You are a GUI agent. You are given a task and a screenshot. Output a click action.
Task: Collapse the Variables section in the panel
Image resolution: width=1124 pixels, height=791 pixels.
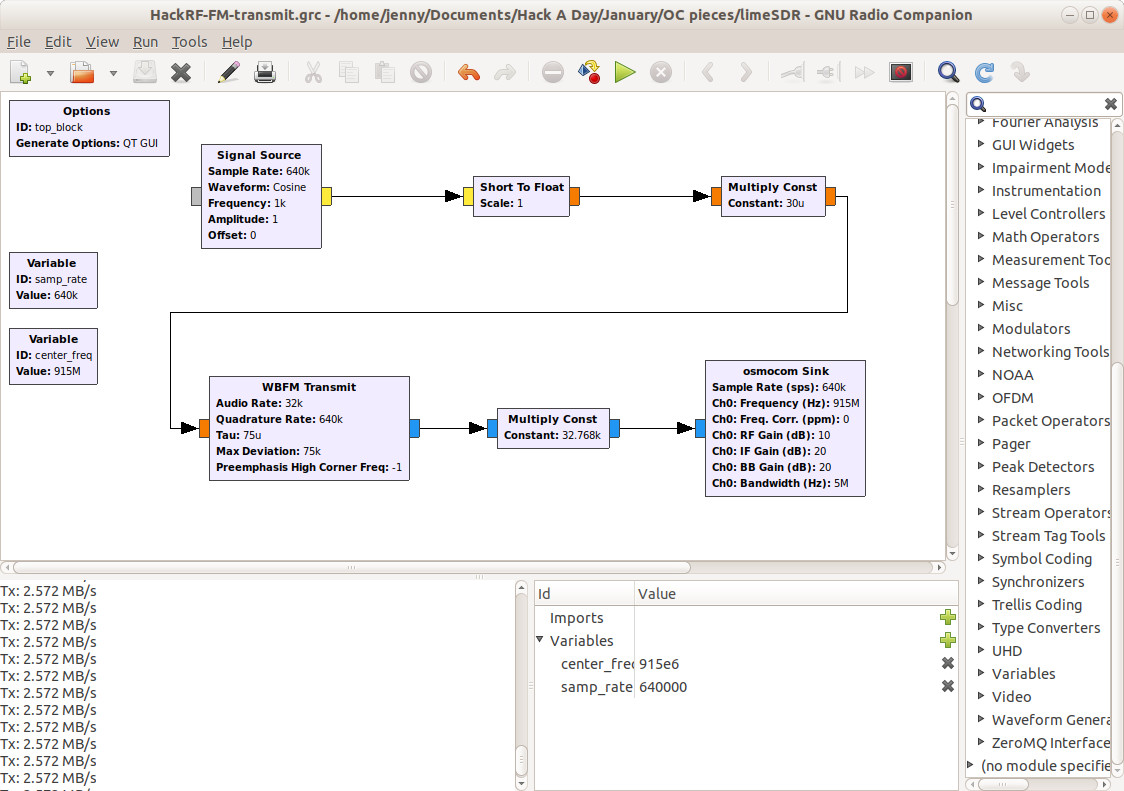point(541,641)
